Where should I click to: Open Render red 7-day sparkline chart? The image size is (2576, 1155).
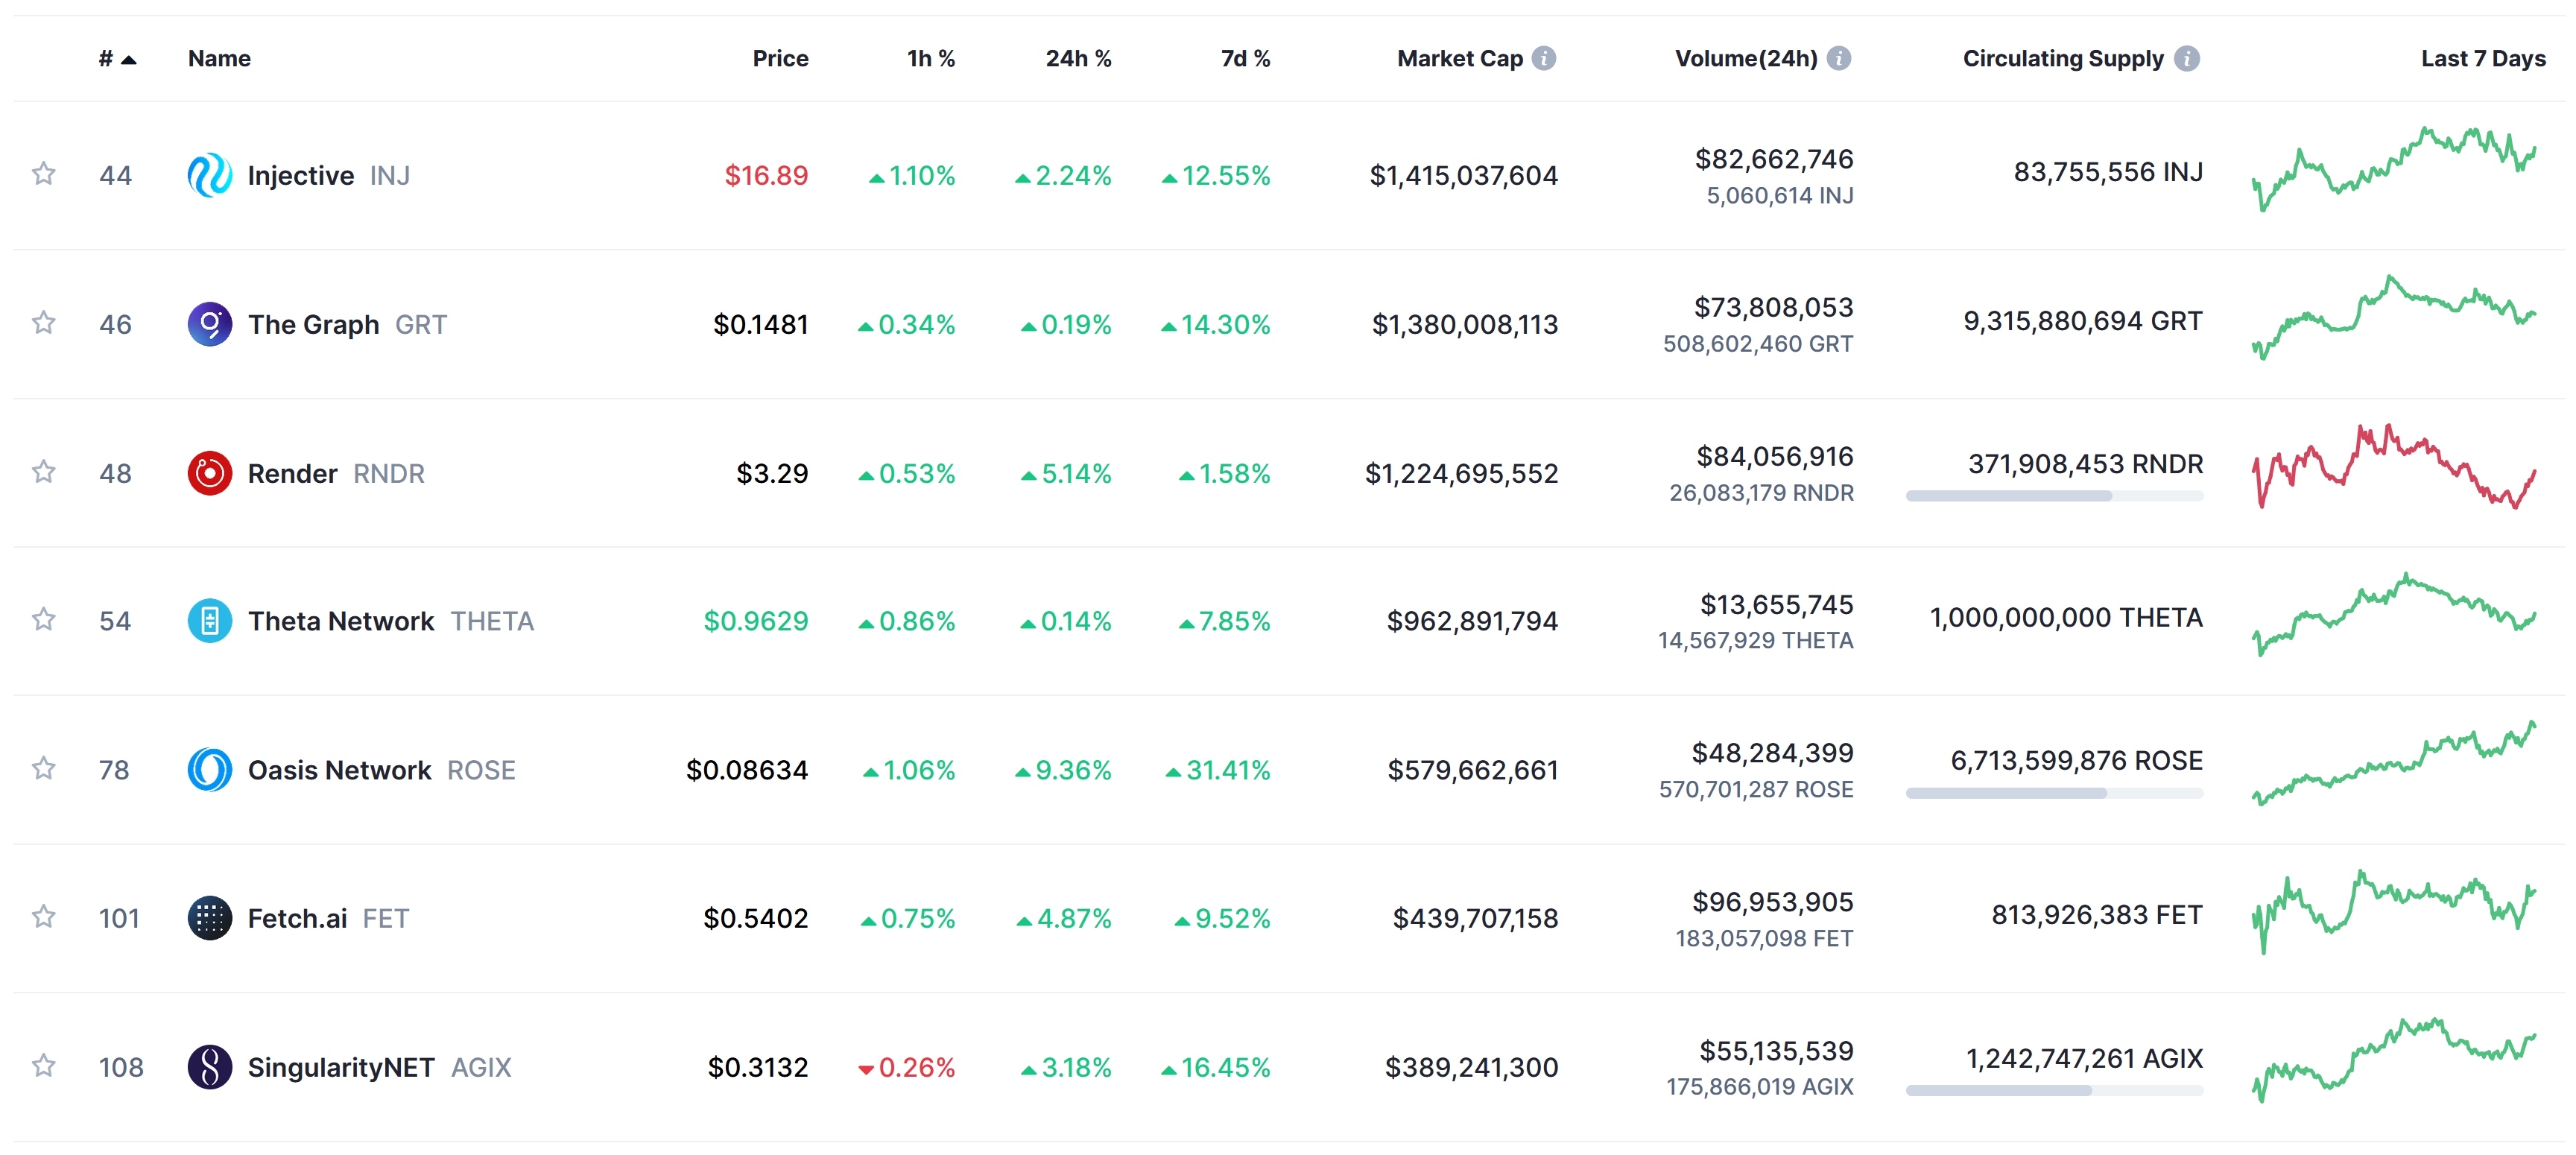(2393, 466)
